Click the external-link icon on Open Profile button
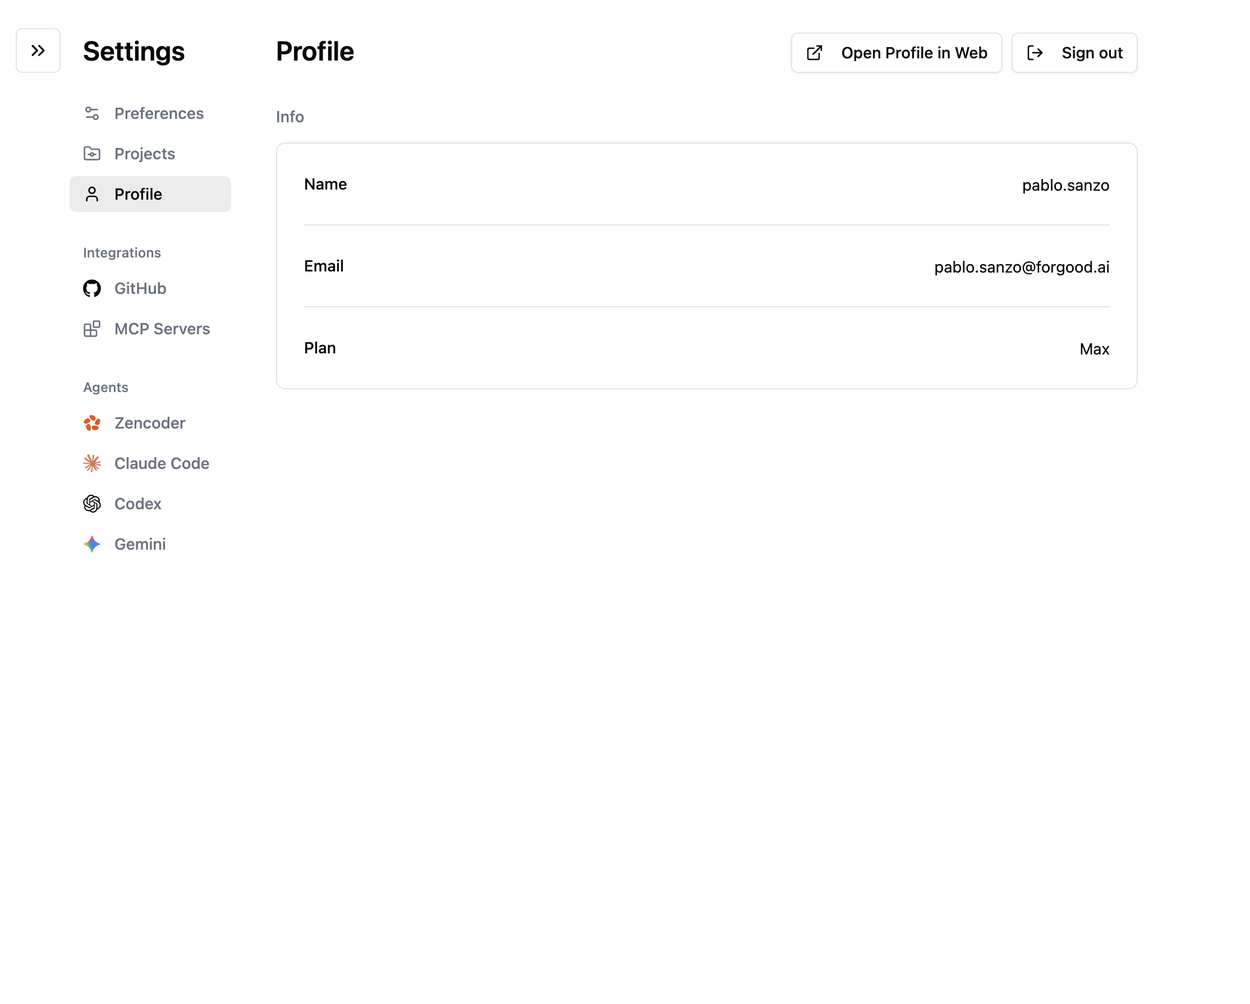Viewport: 1250px width, 1004px height. click(814, 52)
